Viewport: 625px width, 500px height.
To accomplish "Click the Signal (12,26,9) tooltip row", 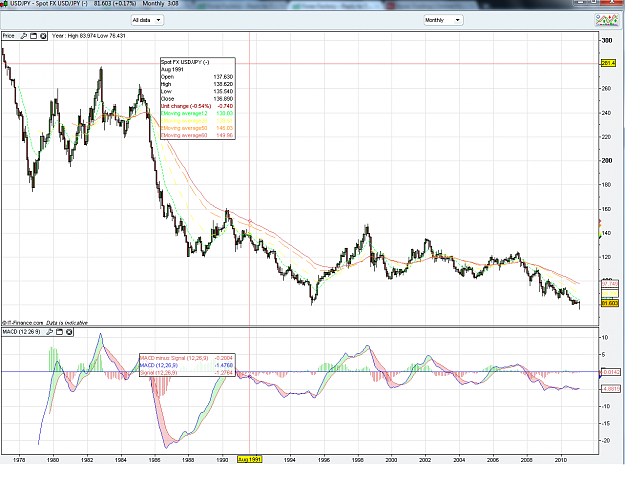I will coord(187,372).
